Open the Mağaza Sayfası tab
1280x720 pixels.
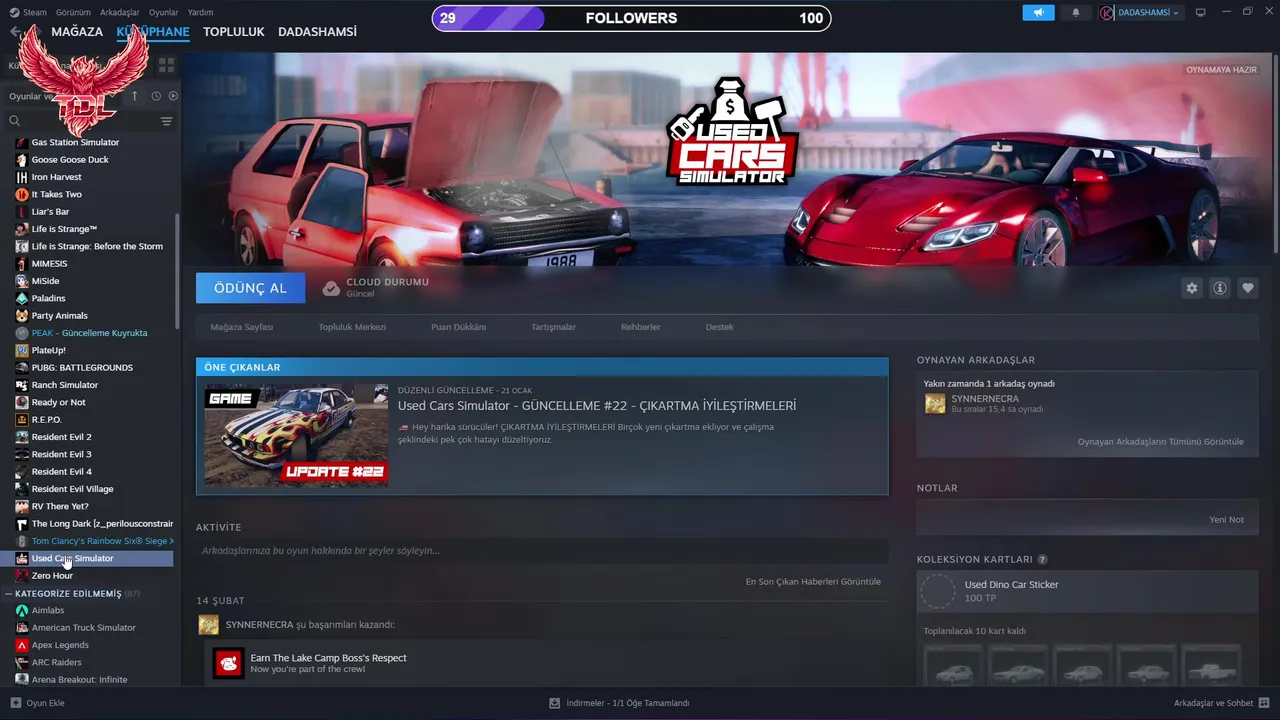coord(241,327)
